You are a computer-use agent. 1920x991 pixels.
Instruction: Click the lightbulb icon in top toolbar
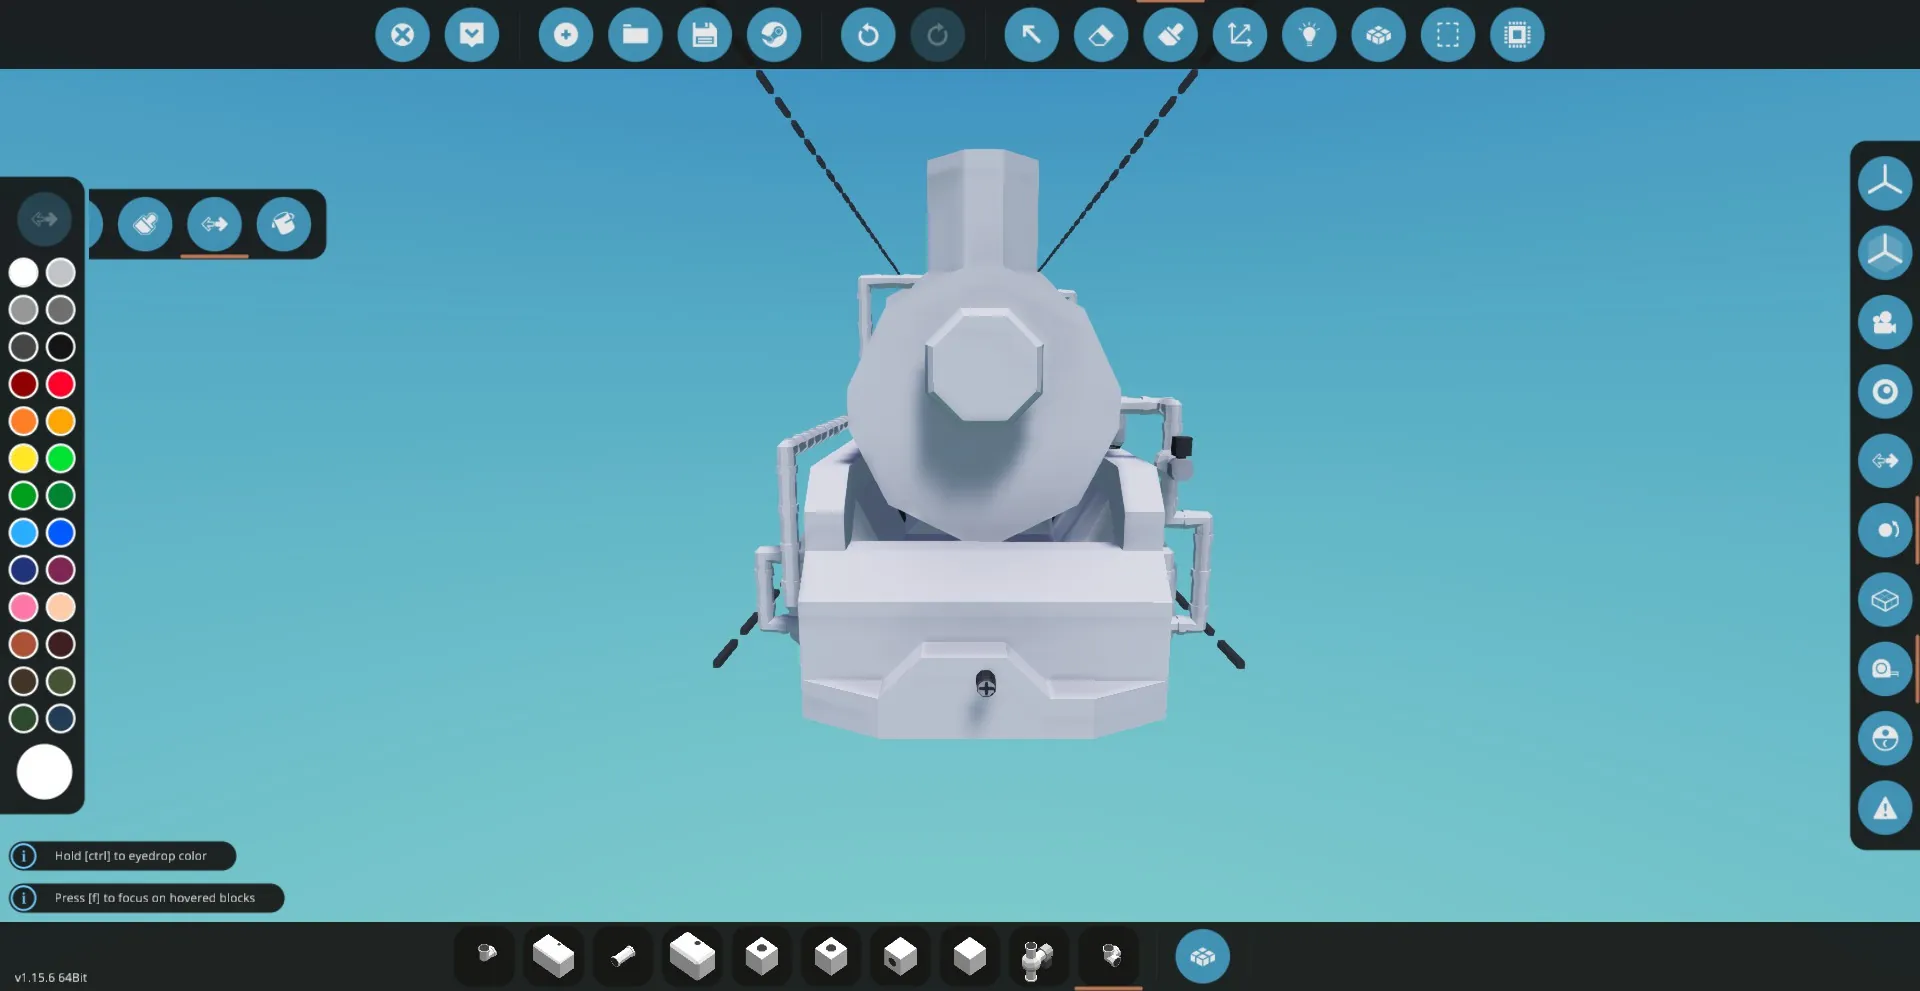1309,35
